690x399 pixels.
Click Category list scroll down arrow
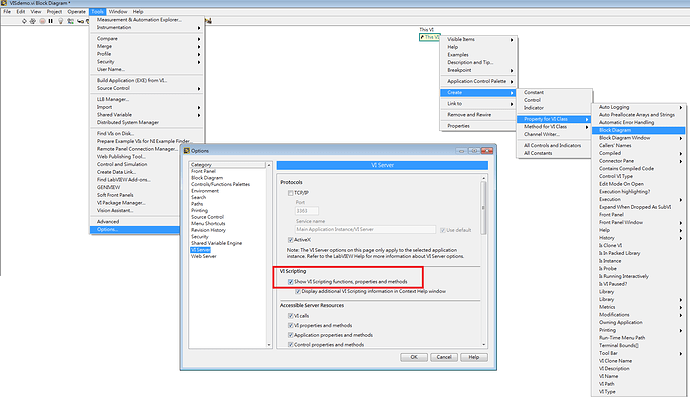point(269,345)
